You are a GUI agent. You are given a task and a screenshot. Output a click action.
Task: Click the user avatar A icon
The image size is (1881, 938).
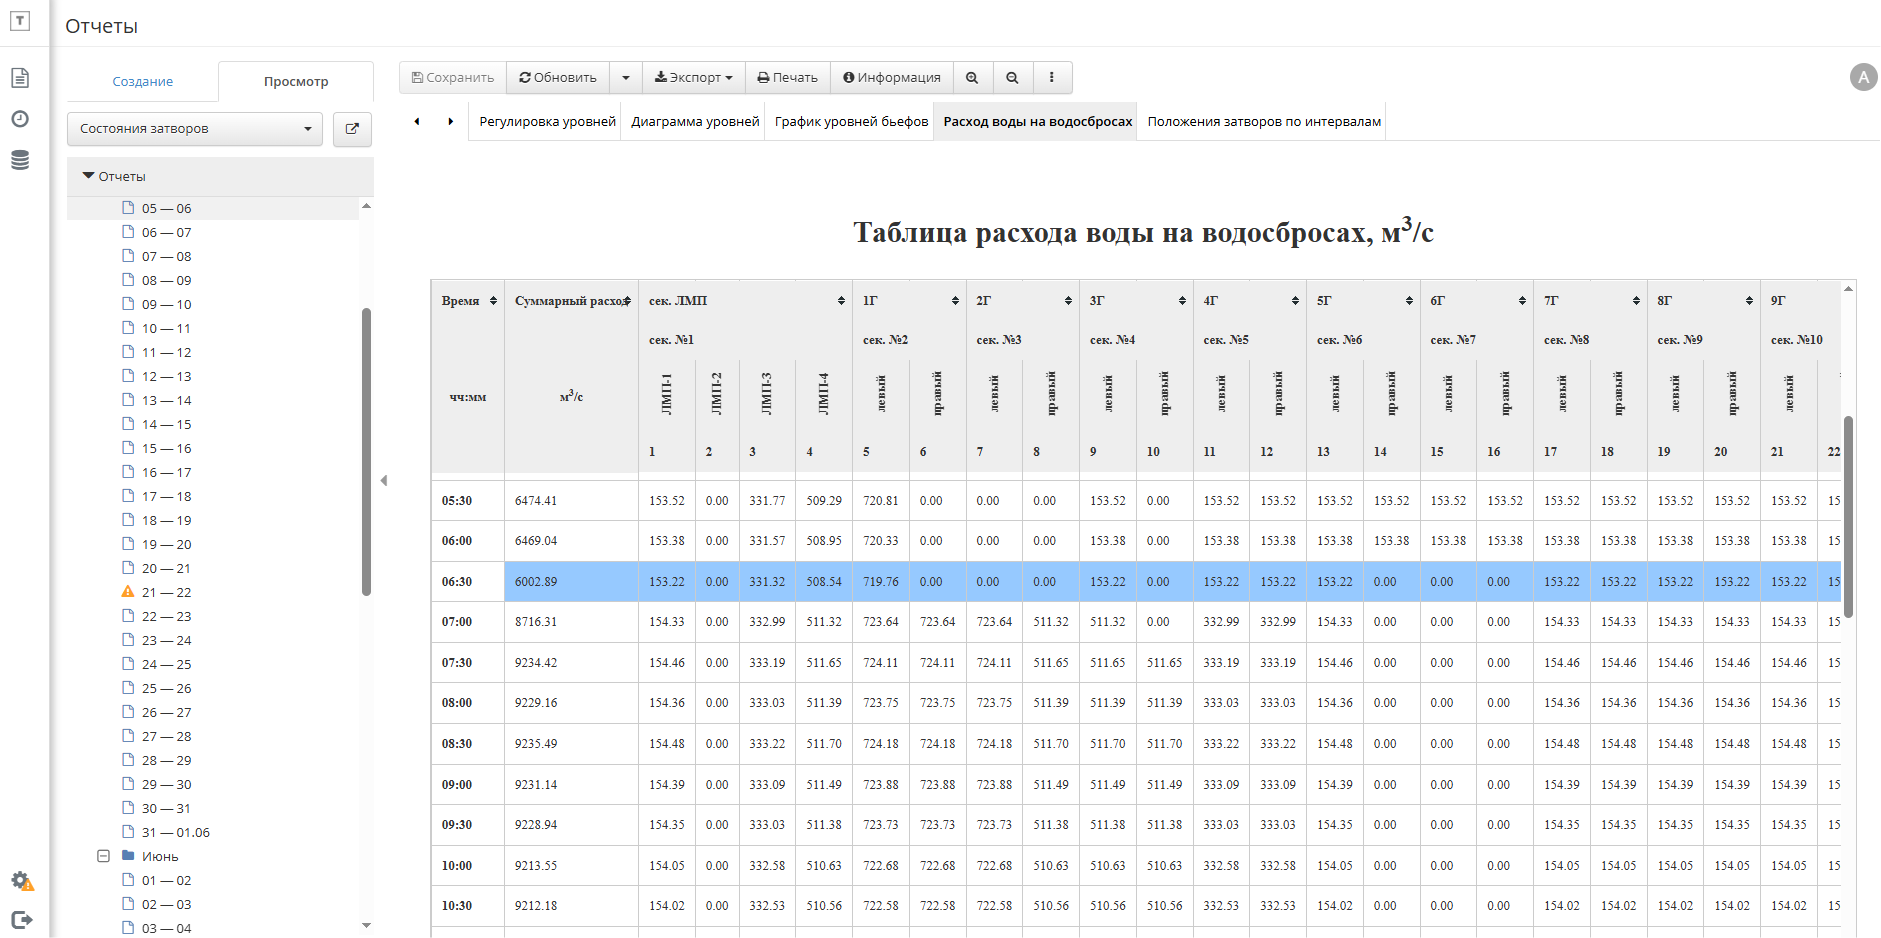tap(1863, 77)
